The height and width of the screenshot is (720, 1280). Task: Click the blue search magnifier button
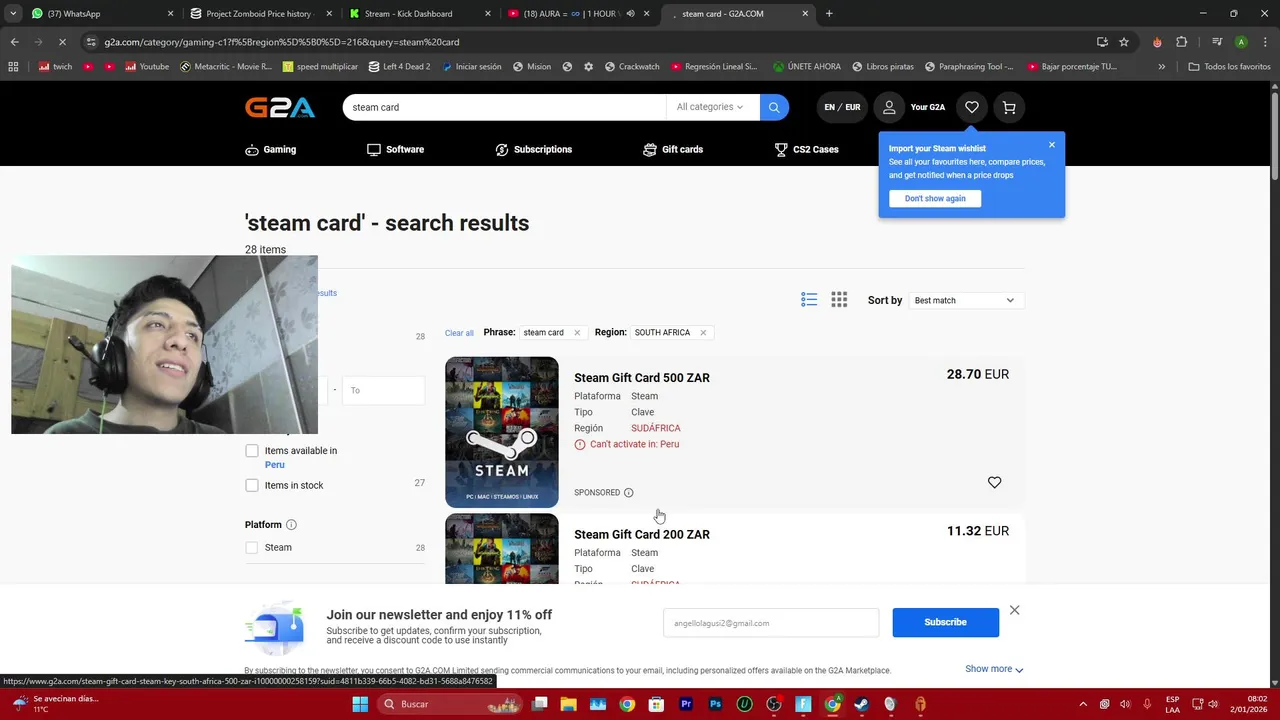(x=774, y=107)
